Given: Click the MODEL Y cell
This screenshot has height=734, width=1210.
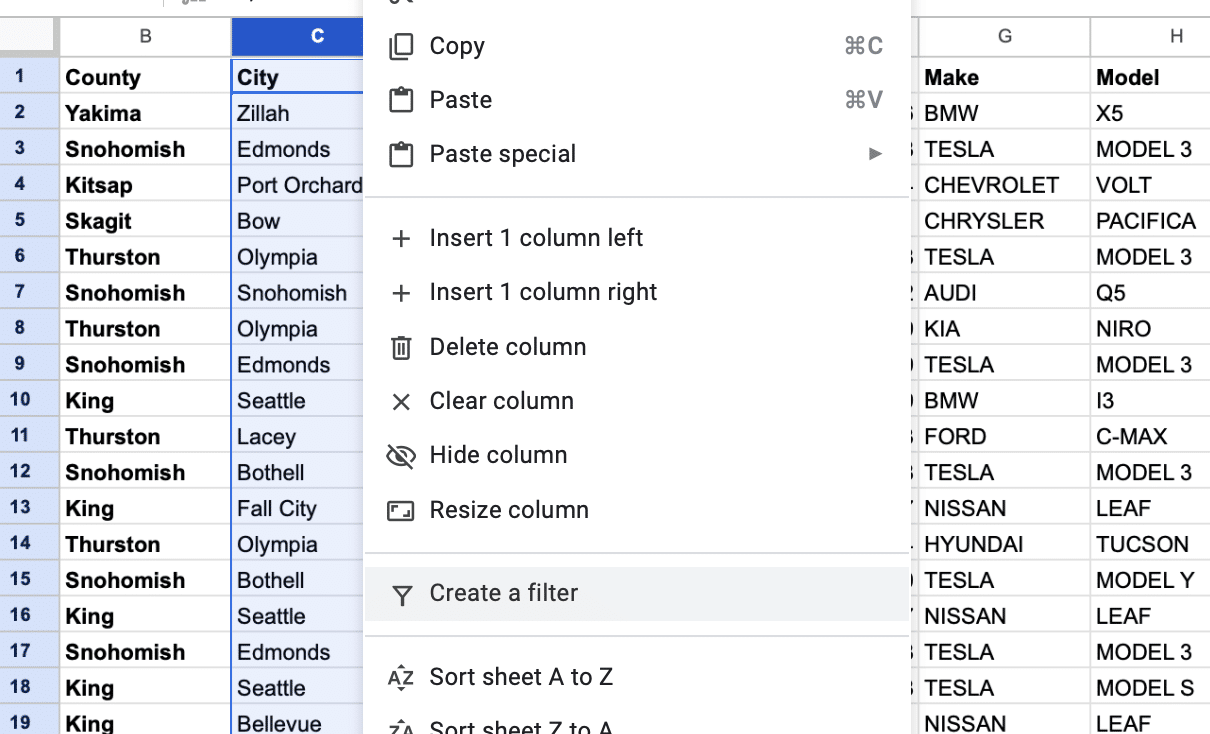Looking at the screenshot, I should (1150, 581).
